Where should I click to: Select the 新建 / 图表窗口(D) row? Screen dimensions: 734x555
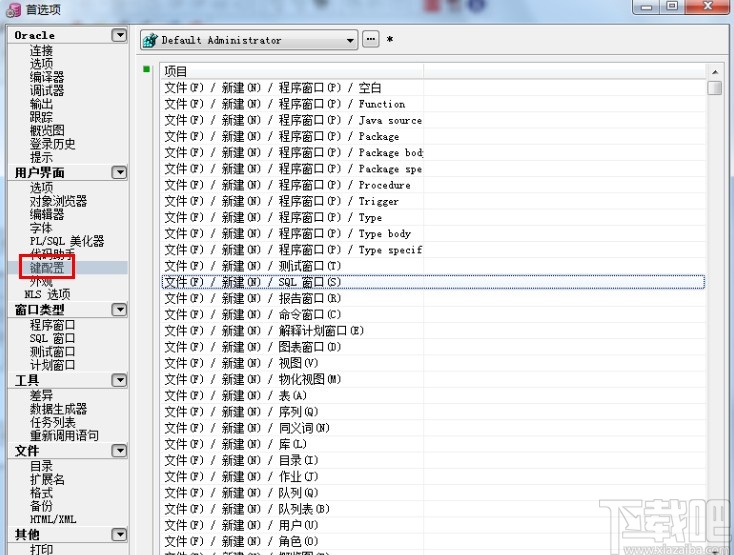433,347
